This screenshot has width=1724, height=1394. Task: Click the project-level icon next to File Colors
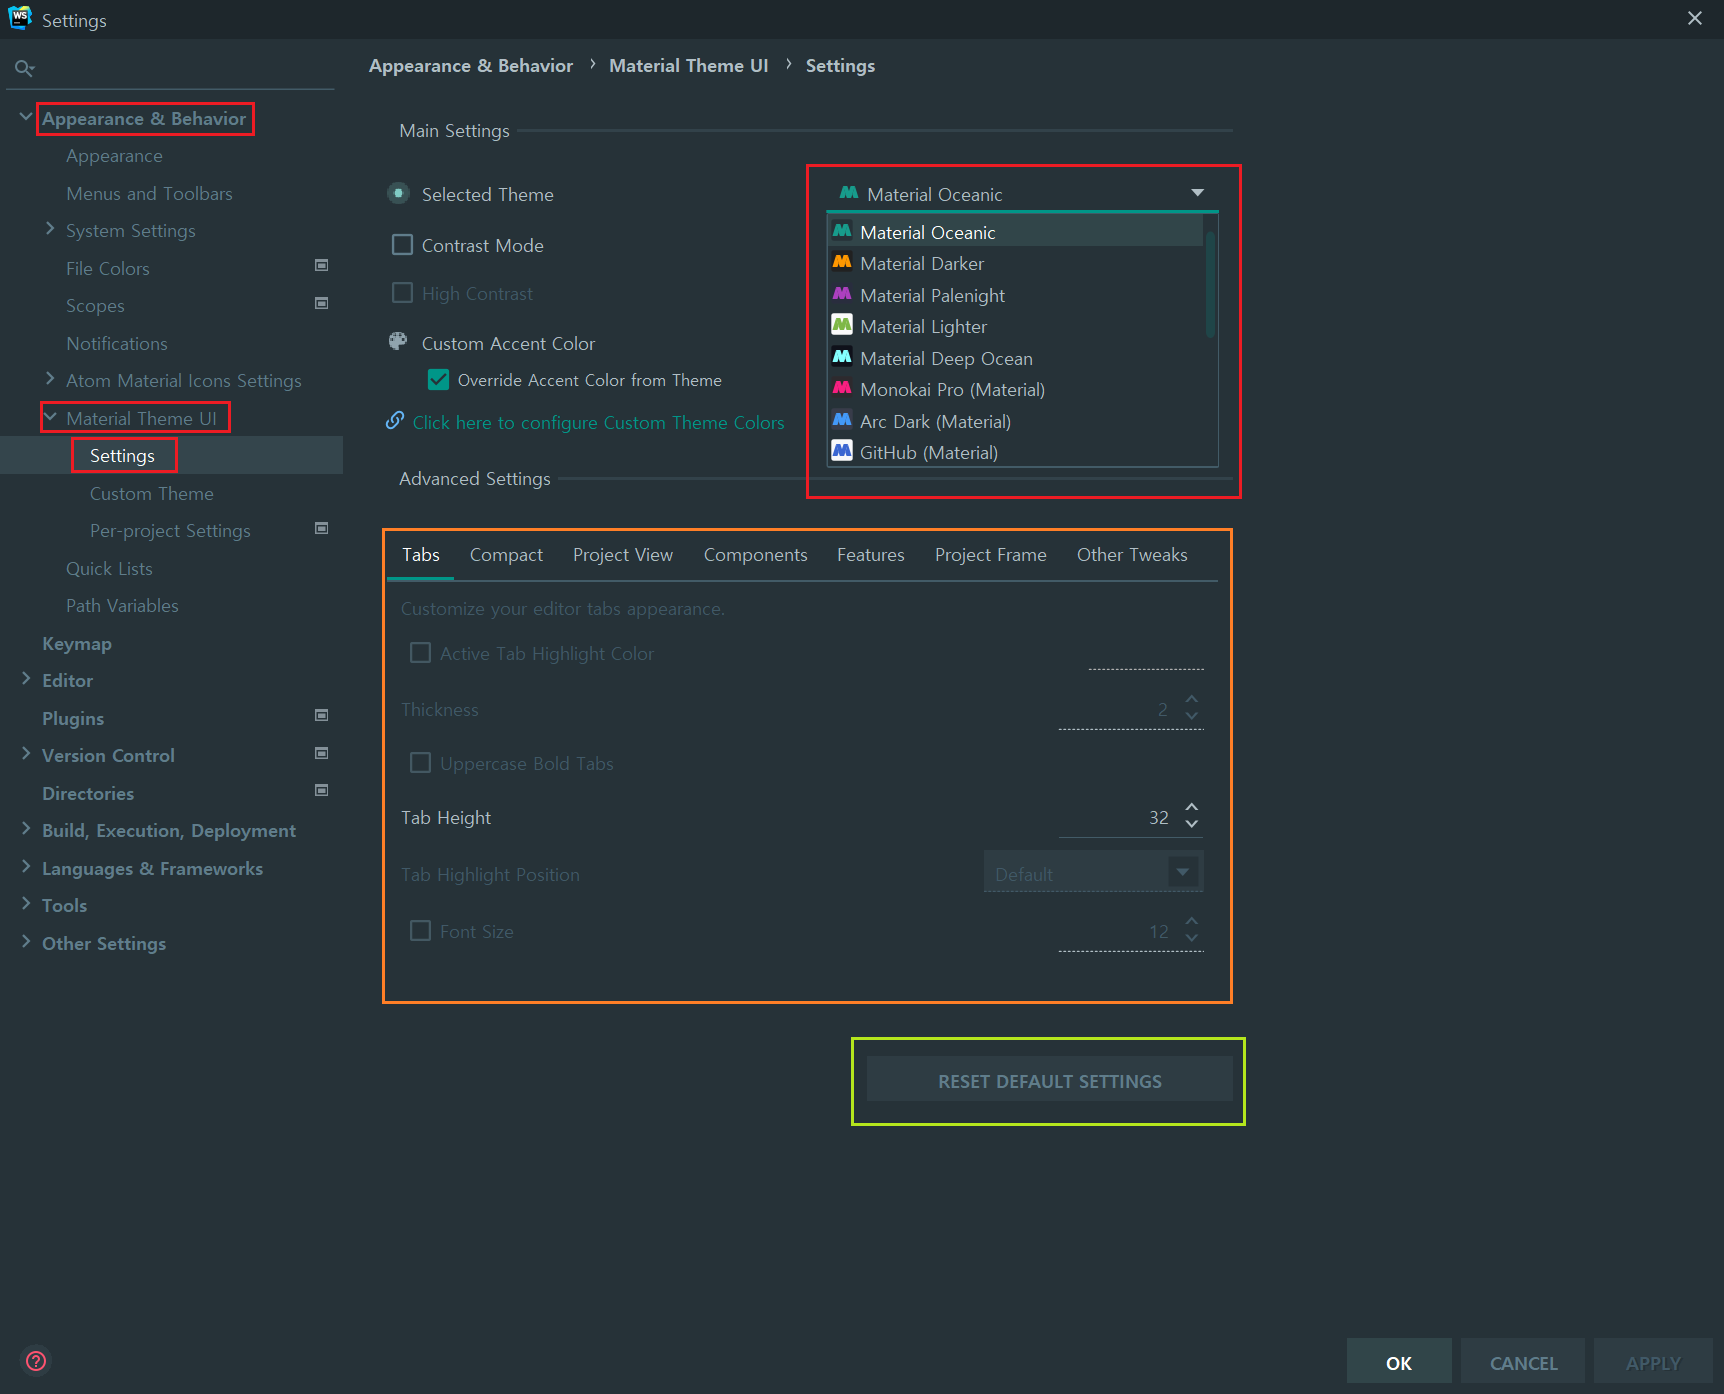pos(322,266)
